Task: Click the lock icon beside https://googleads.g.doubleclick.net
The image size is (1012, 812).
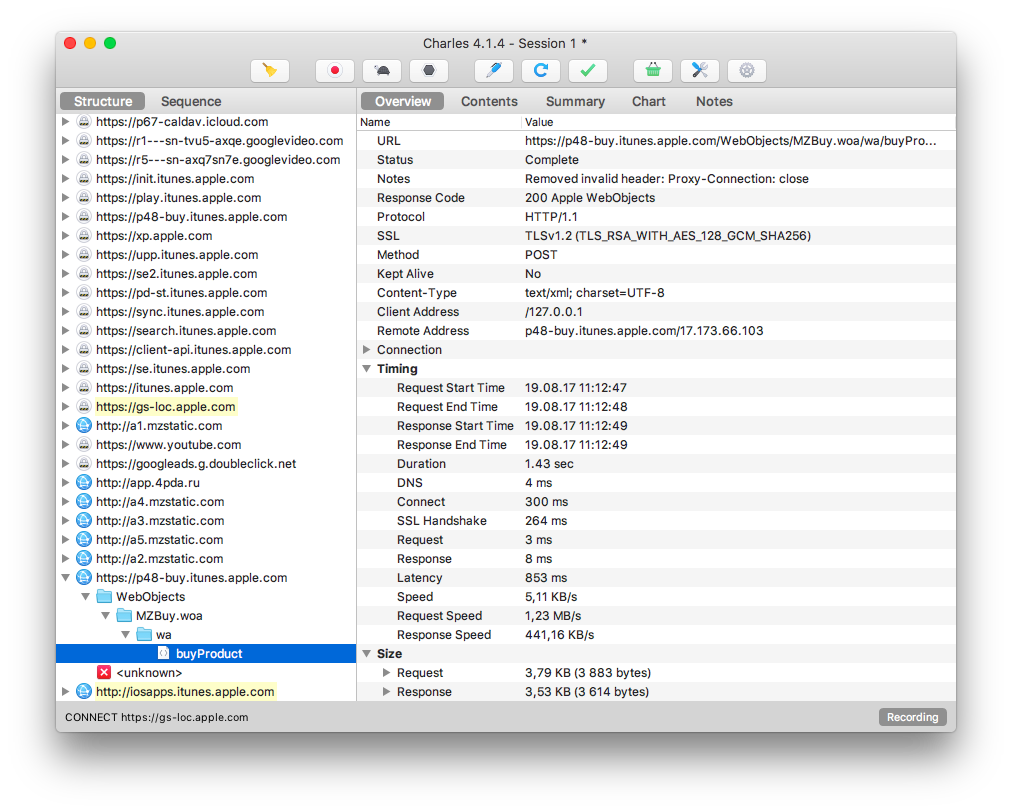Action: 84,463
